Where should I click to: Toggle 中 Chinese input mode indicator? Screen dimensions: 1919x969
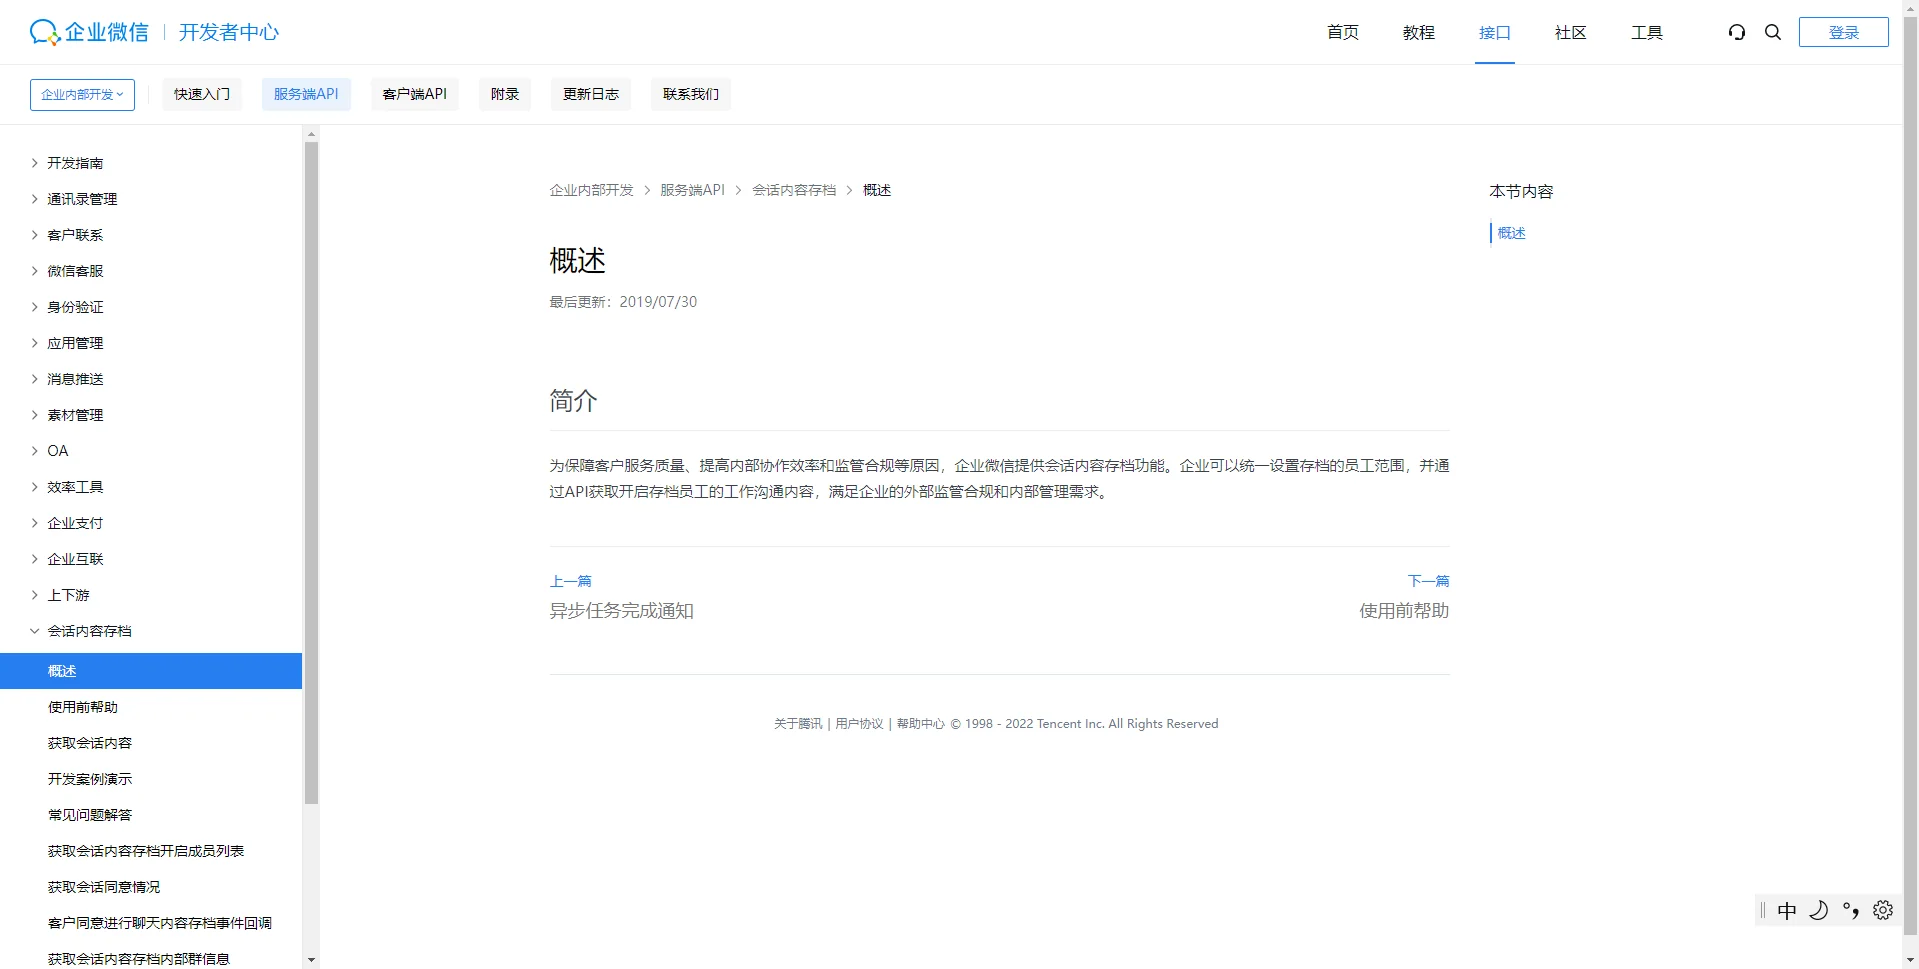(1787, 910)
